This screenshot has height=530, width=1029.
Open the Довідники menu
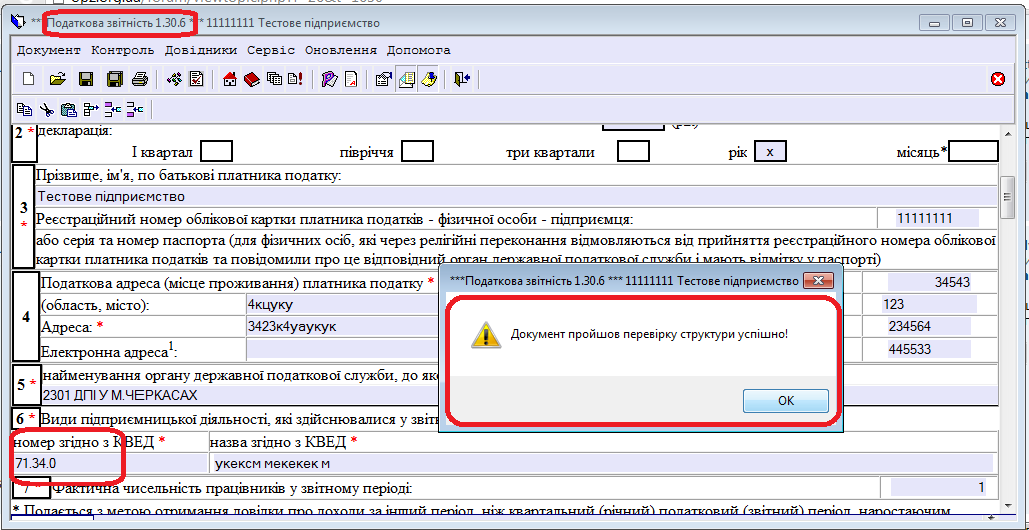[202, 49]
